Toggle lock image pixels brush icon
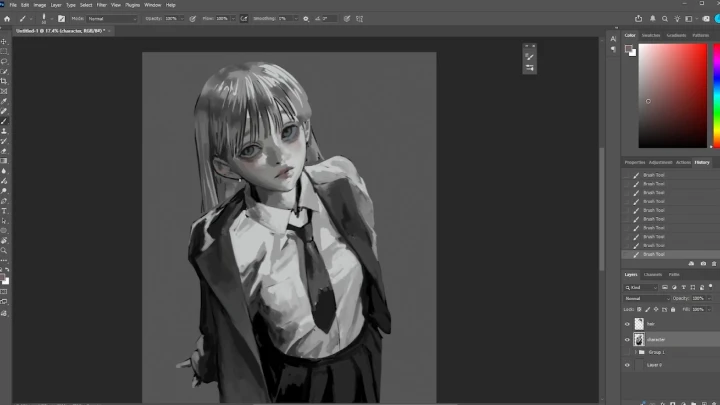Viewport: 720px width, 405px height. pyautogui.click(x=648, y=309)
